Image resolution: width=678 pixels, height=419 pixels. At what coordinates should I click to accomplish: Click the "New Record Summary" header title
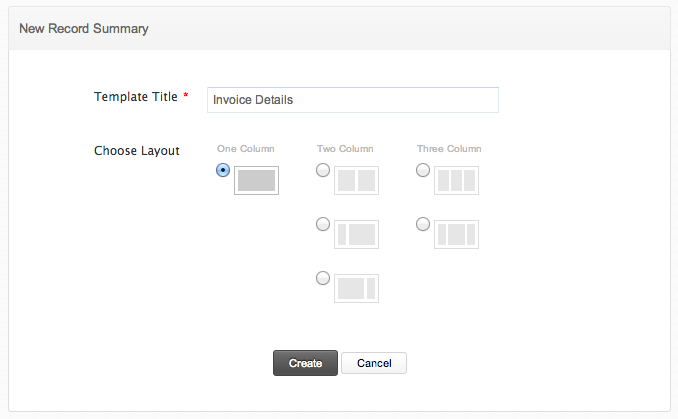click(x=84, y=29)
